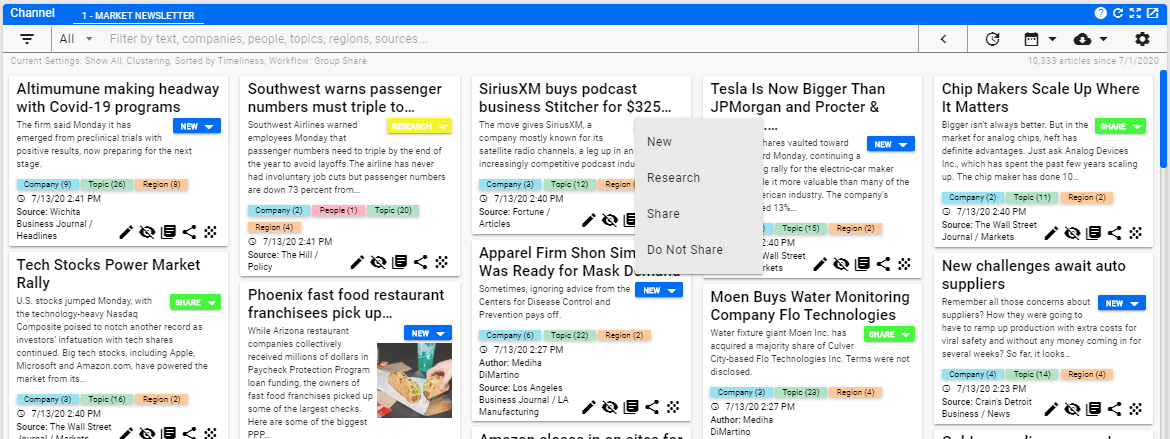Open NEW status dropdown on Altimumune card
Viewport: 1170px width, 439px height.
197,126
